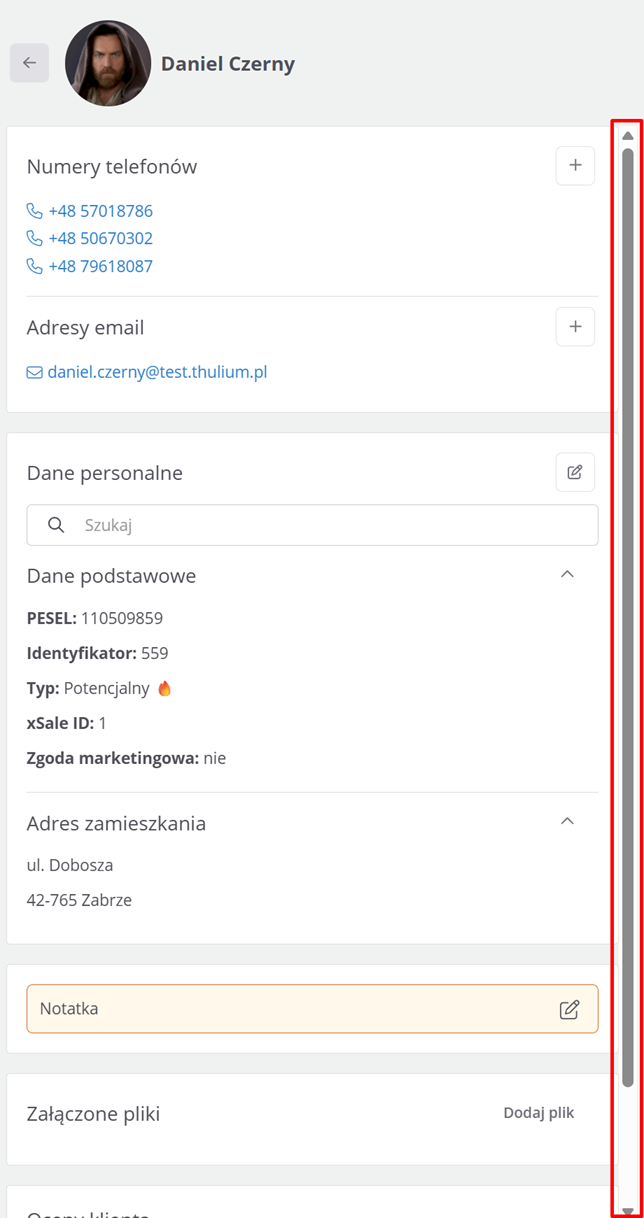Call phone number +48 50670302
This screenshot has width=644, height=1218.
100,238
